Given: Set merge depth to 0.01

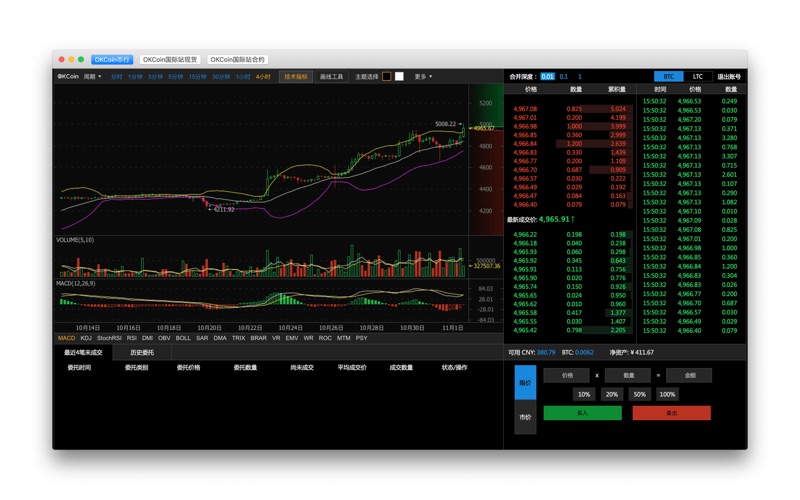Looking at the screenshot, I should click(x=547, y=77).
